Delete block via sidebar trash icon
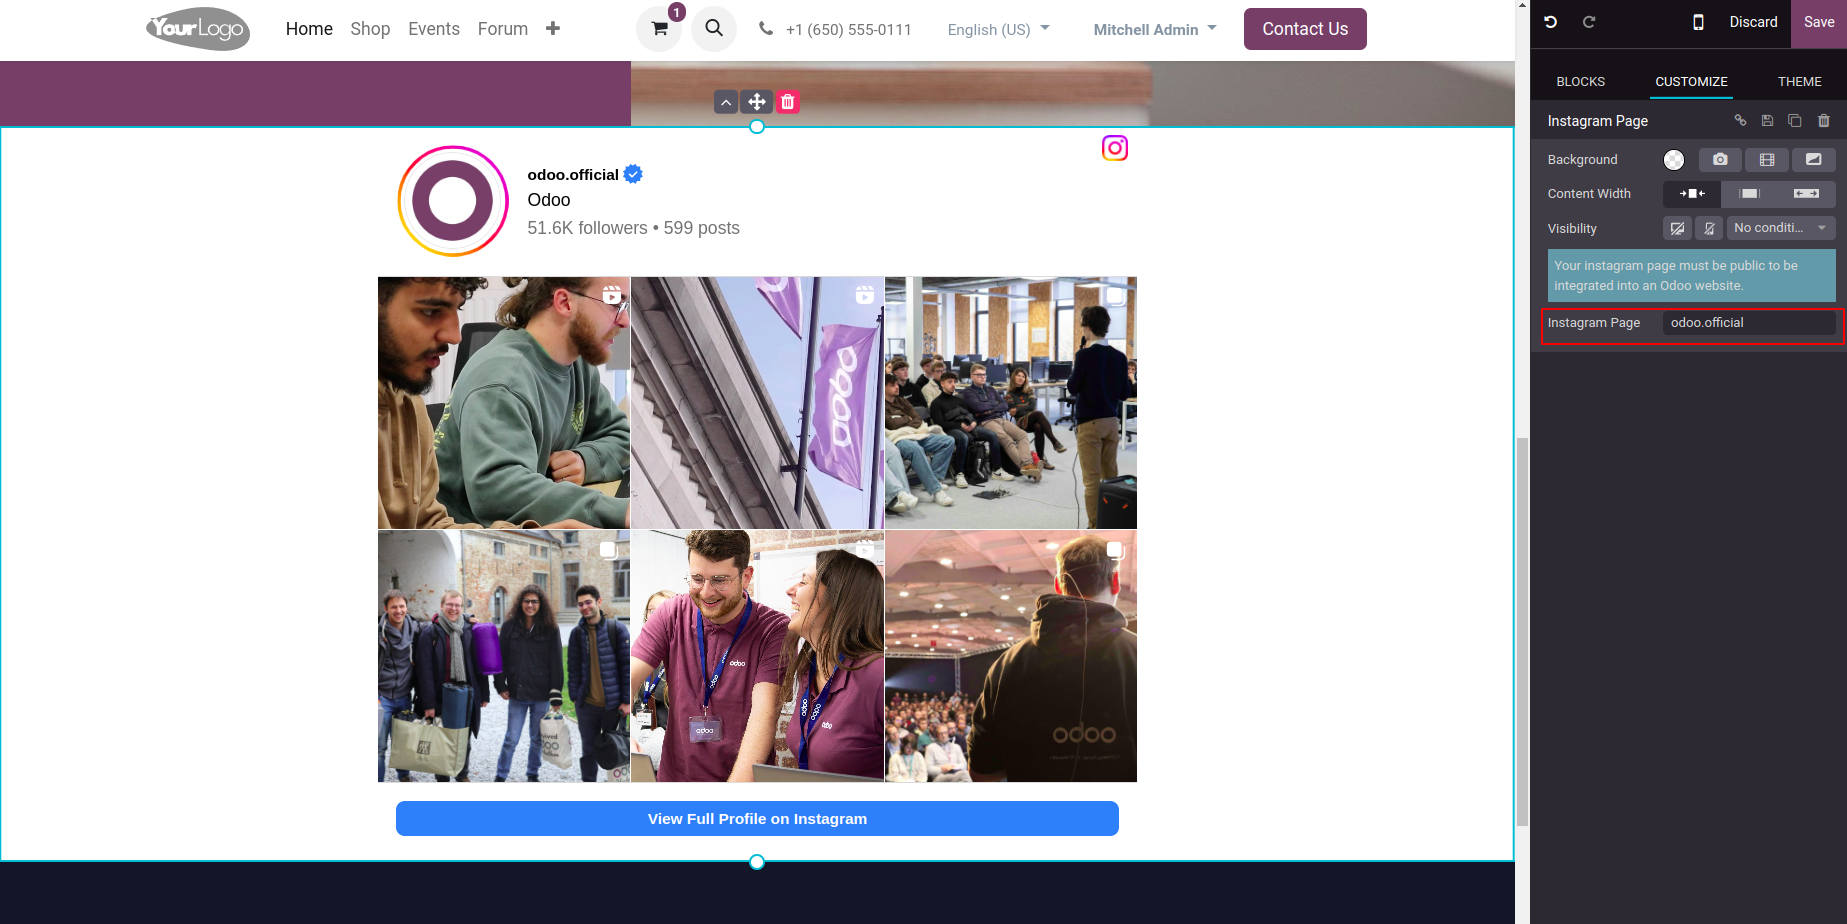Image resolution: width=1847 pixels, height=924 pixels. pos(1824,121)
